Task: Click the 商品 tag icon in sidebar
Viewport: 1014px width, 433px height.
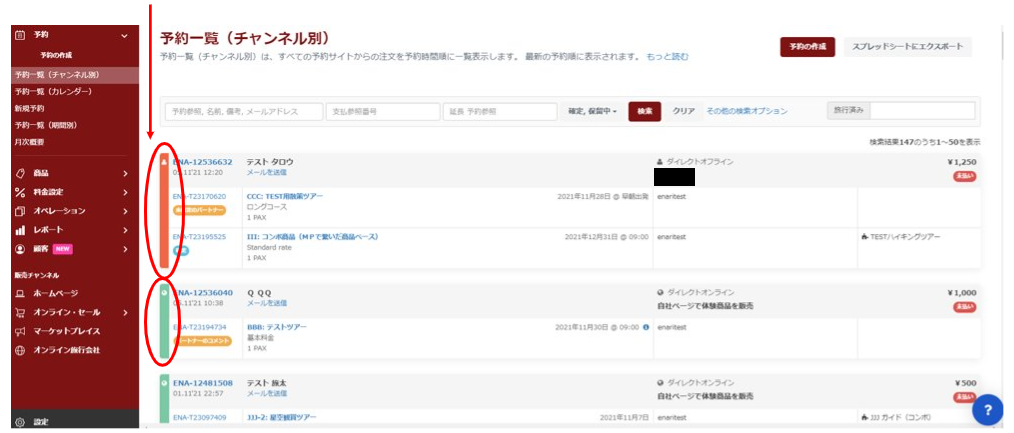Action: click(x=20, y=173)
